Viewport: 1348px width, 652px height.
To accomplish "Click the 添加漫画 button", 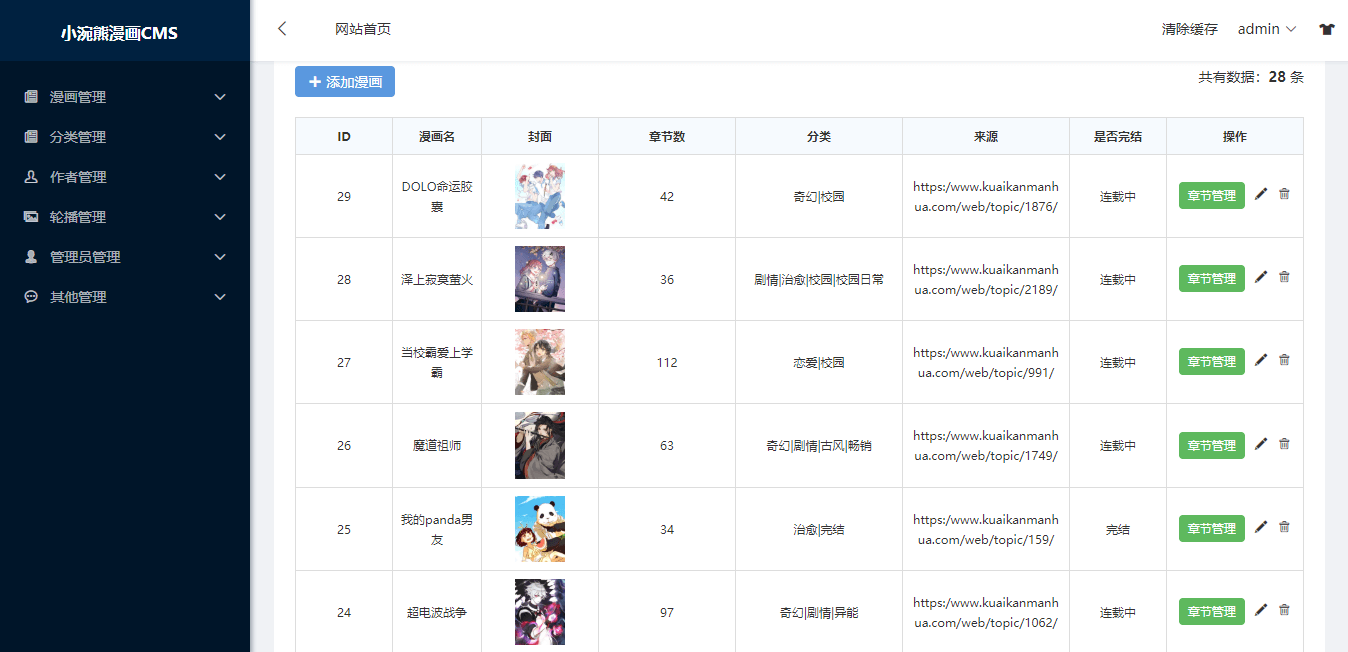I will (345, 82).
